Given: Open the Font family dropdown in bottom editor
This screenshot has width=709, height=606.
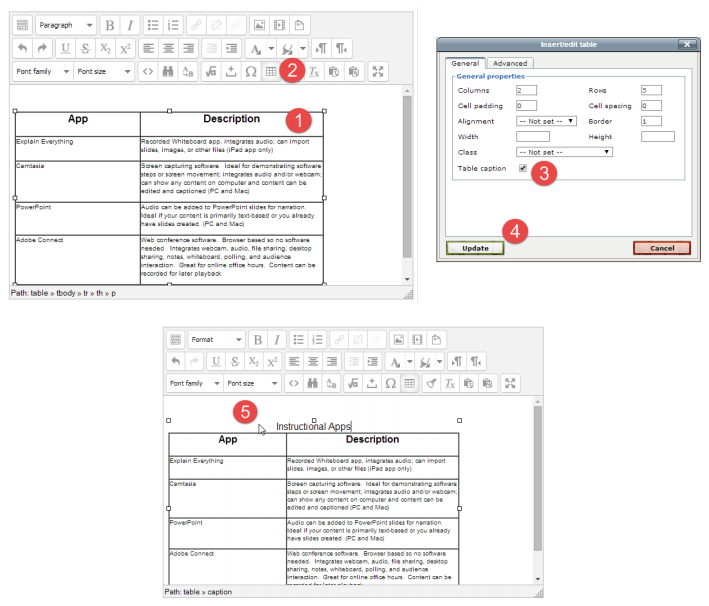Looking at the screenshot, I should click(195, 383).
